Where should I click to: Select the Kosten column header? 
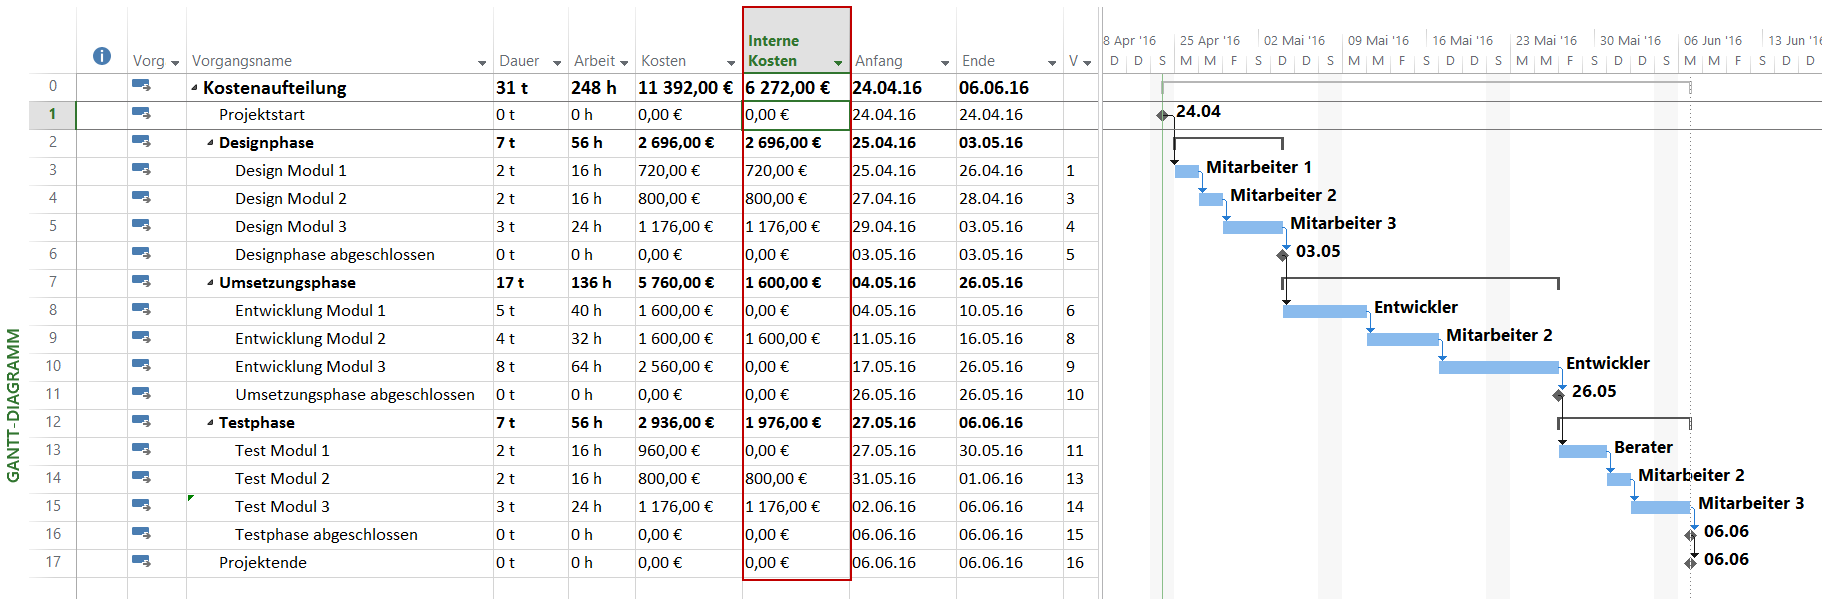click(664, 61)
